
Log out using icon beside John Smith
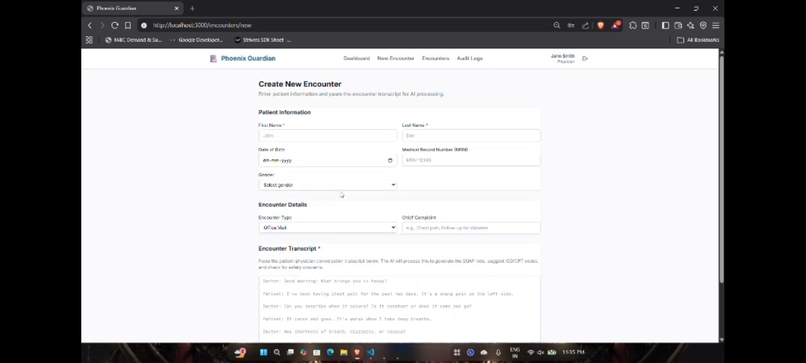(x=585, y=59)
